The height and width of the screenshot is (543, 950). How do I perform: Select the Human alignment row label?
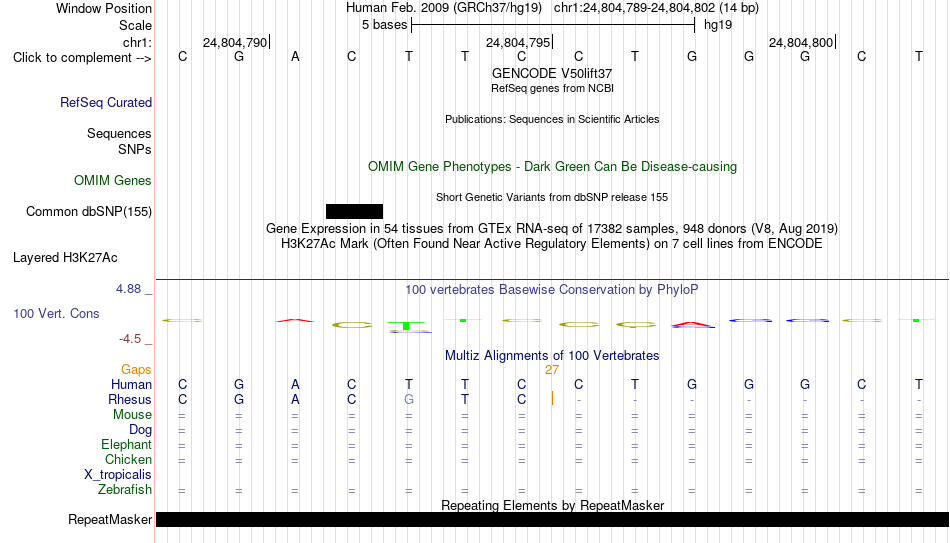131,384
